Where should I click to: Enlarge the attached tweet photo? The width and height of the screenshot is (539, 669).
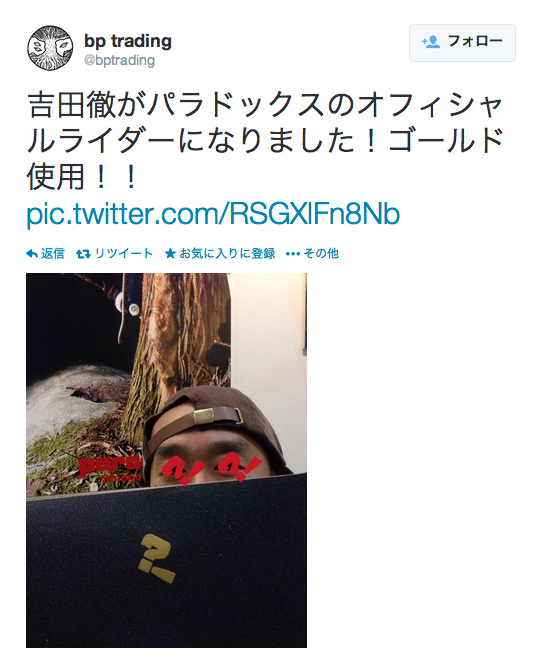click(166, 460)
